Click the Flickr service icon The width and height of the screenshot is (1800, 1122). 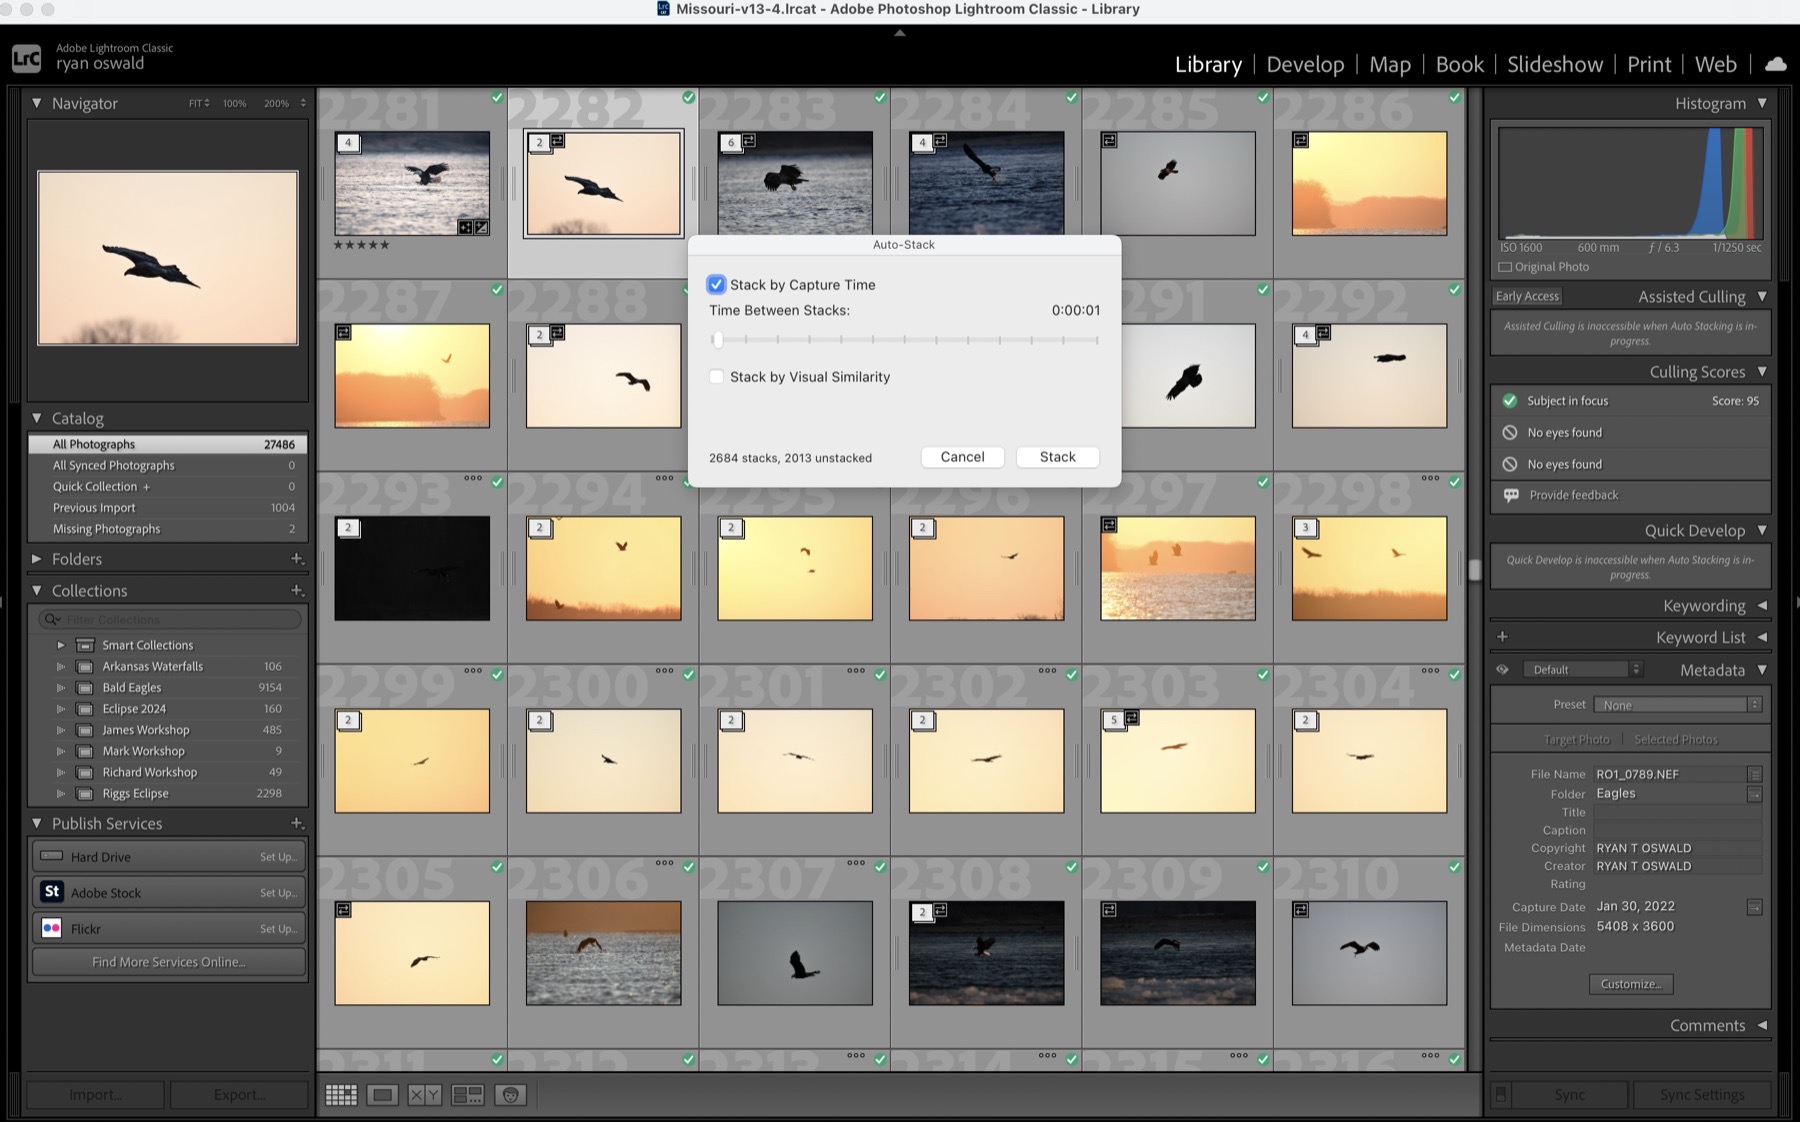point(52,928)
